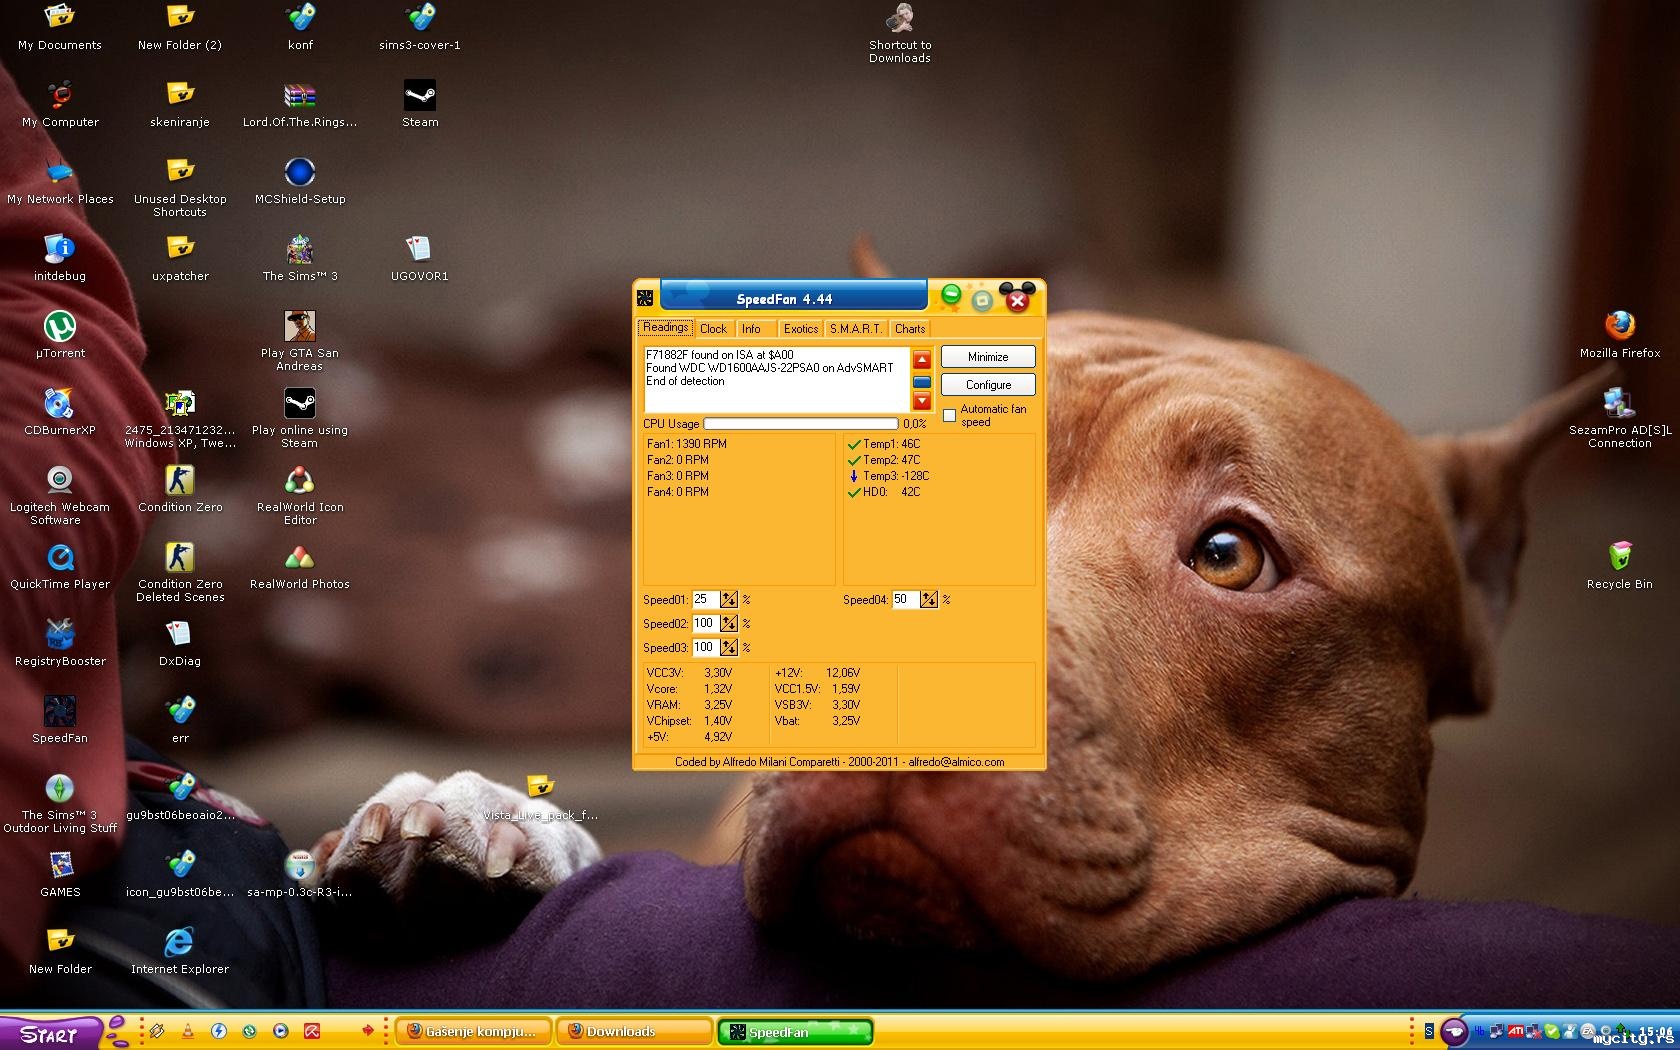The height and width of the screenshot is (1050, 1680).
Task: Click the red down arrow beside detection log
Action: 922,402
